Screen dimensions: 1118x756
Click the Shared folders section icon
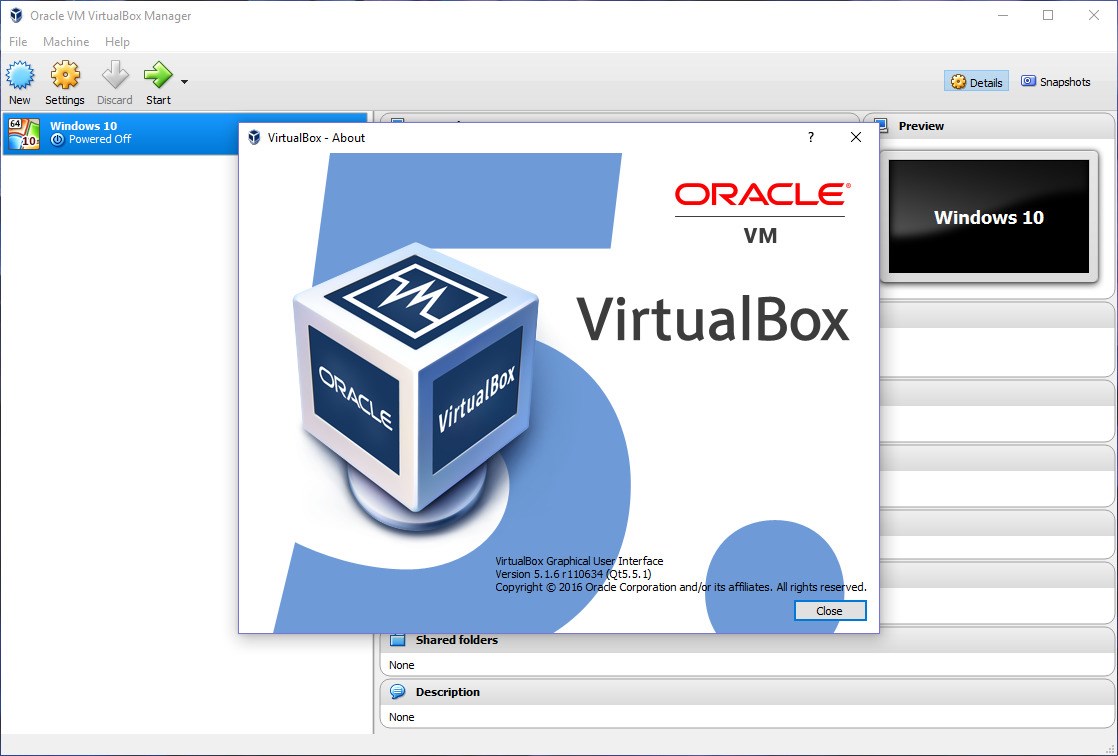(x=397, y=640)
